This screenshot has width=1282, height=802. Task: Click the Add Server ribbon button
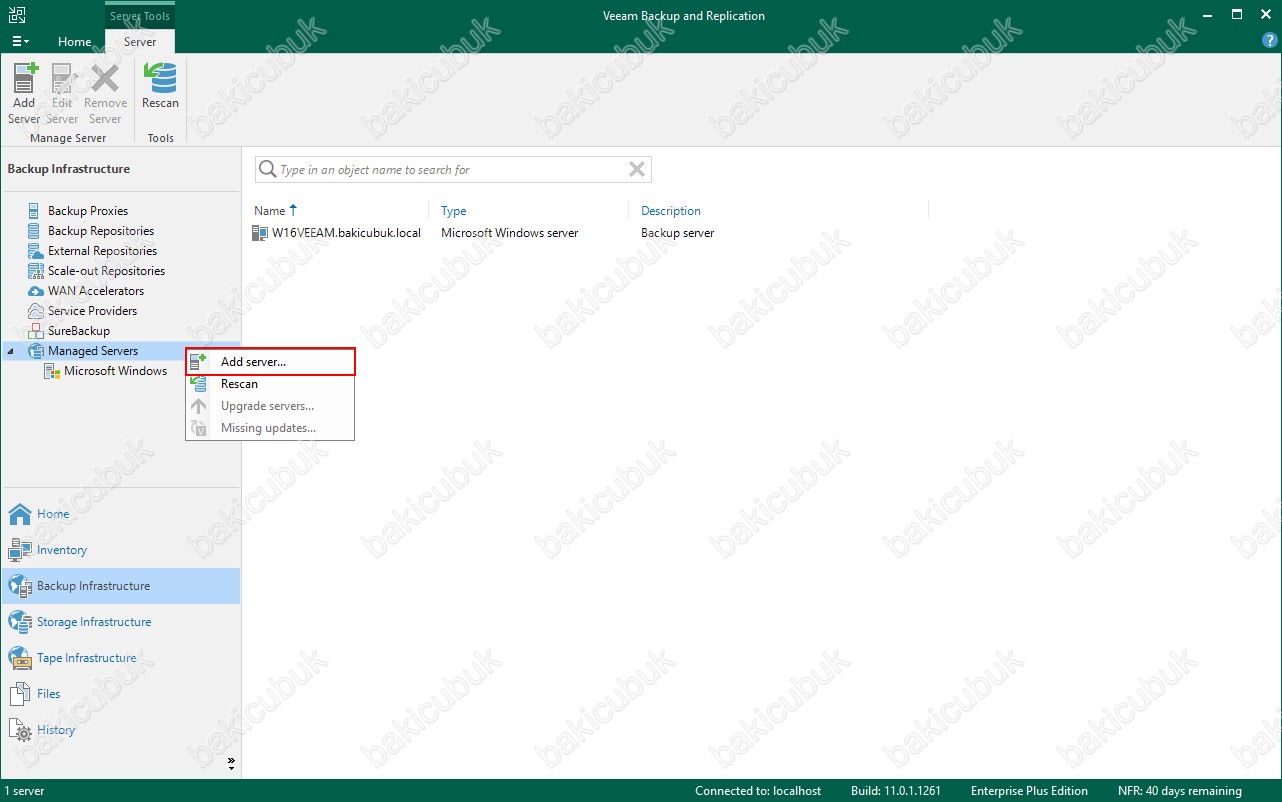point(24,93)
